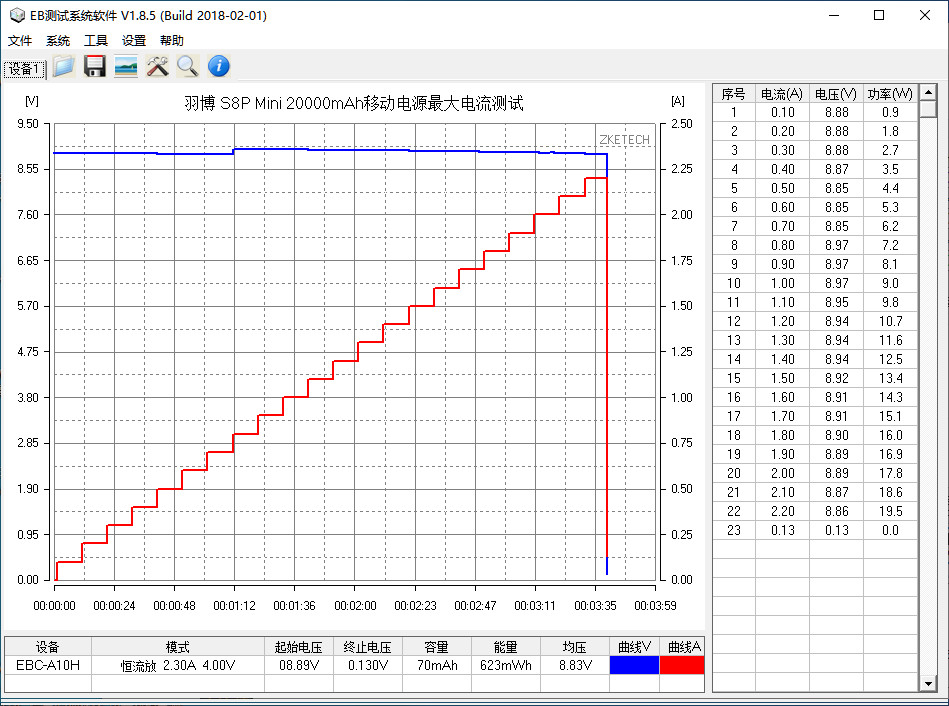Open the 帮助 menu

pyautogui.click(x=171, y=41)
